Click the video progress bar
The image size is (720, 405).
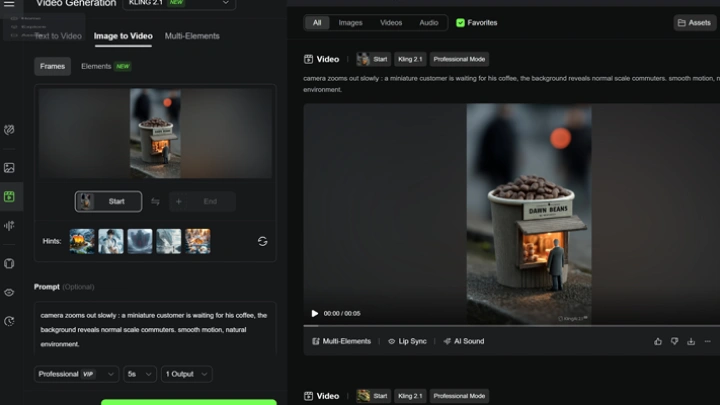point(512,326)
